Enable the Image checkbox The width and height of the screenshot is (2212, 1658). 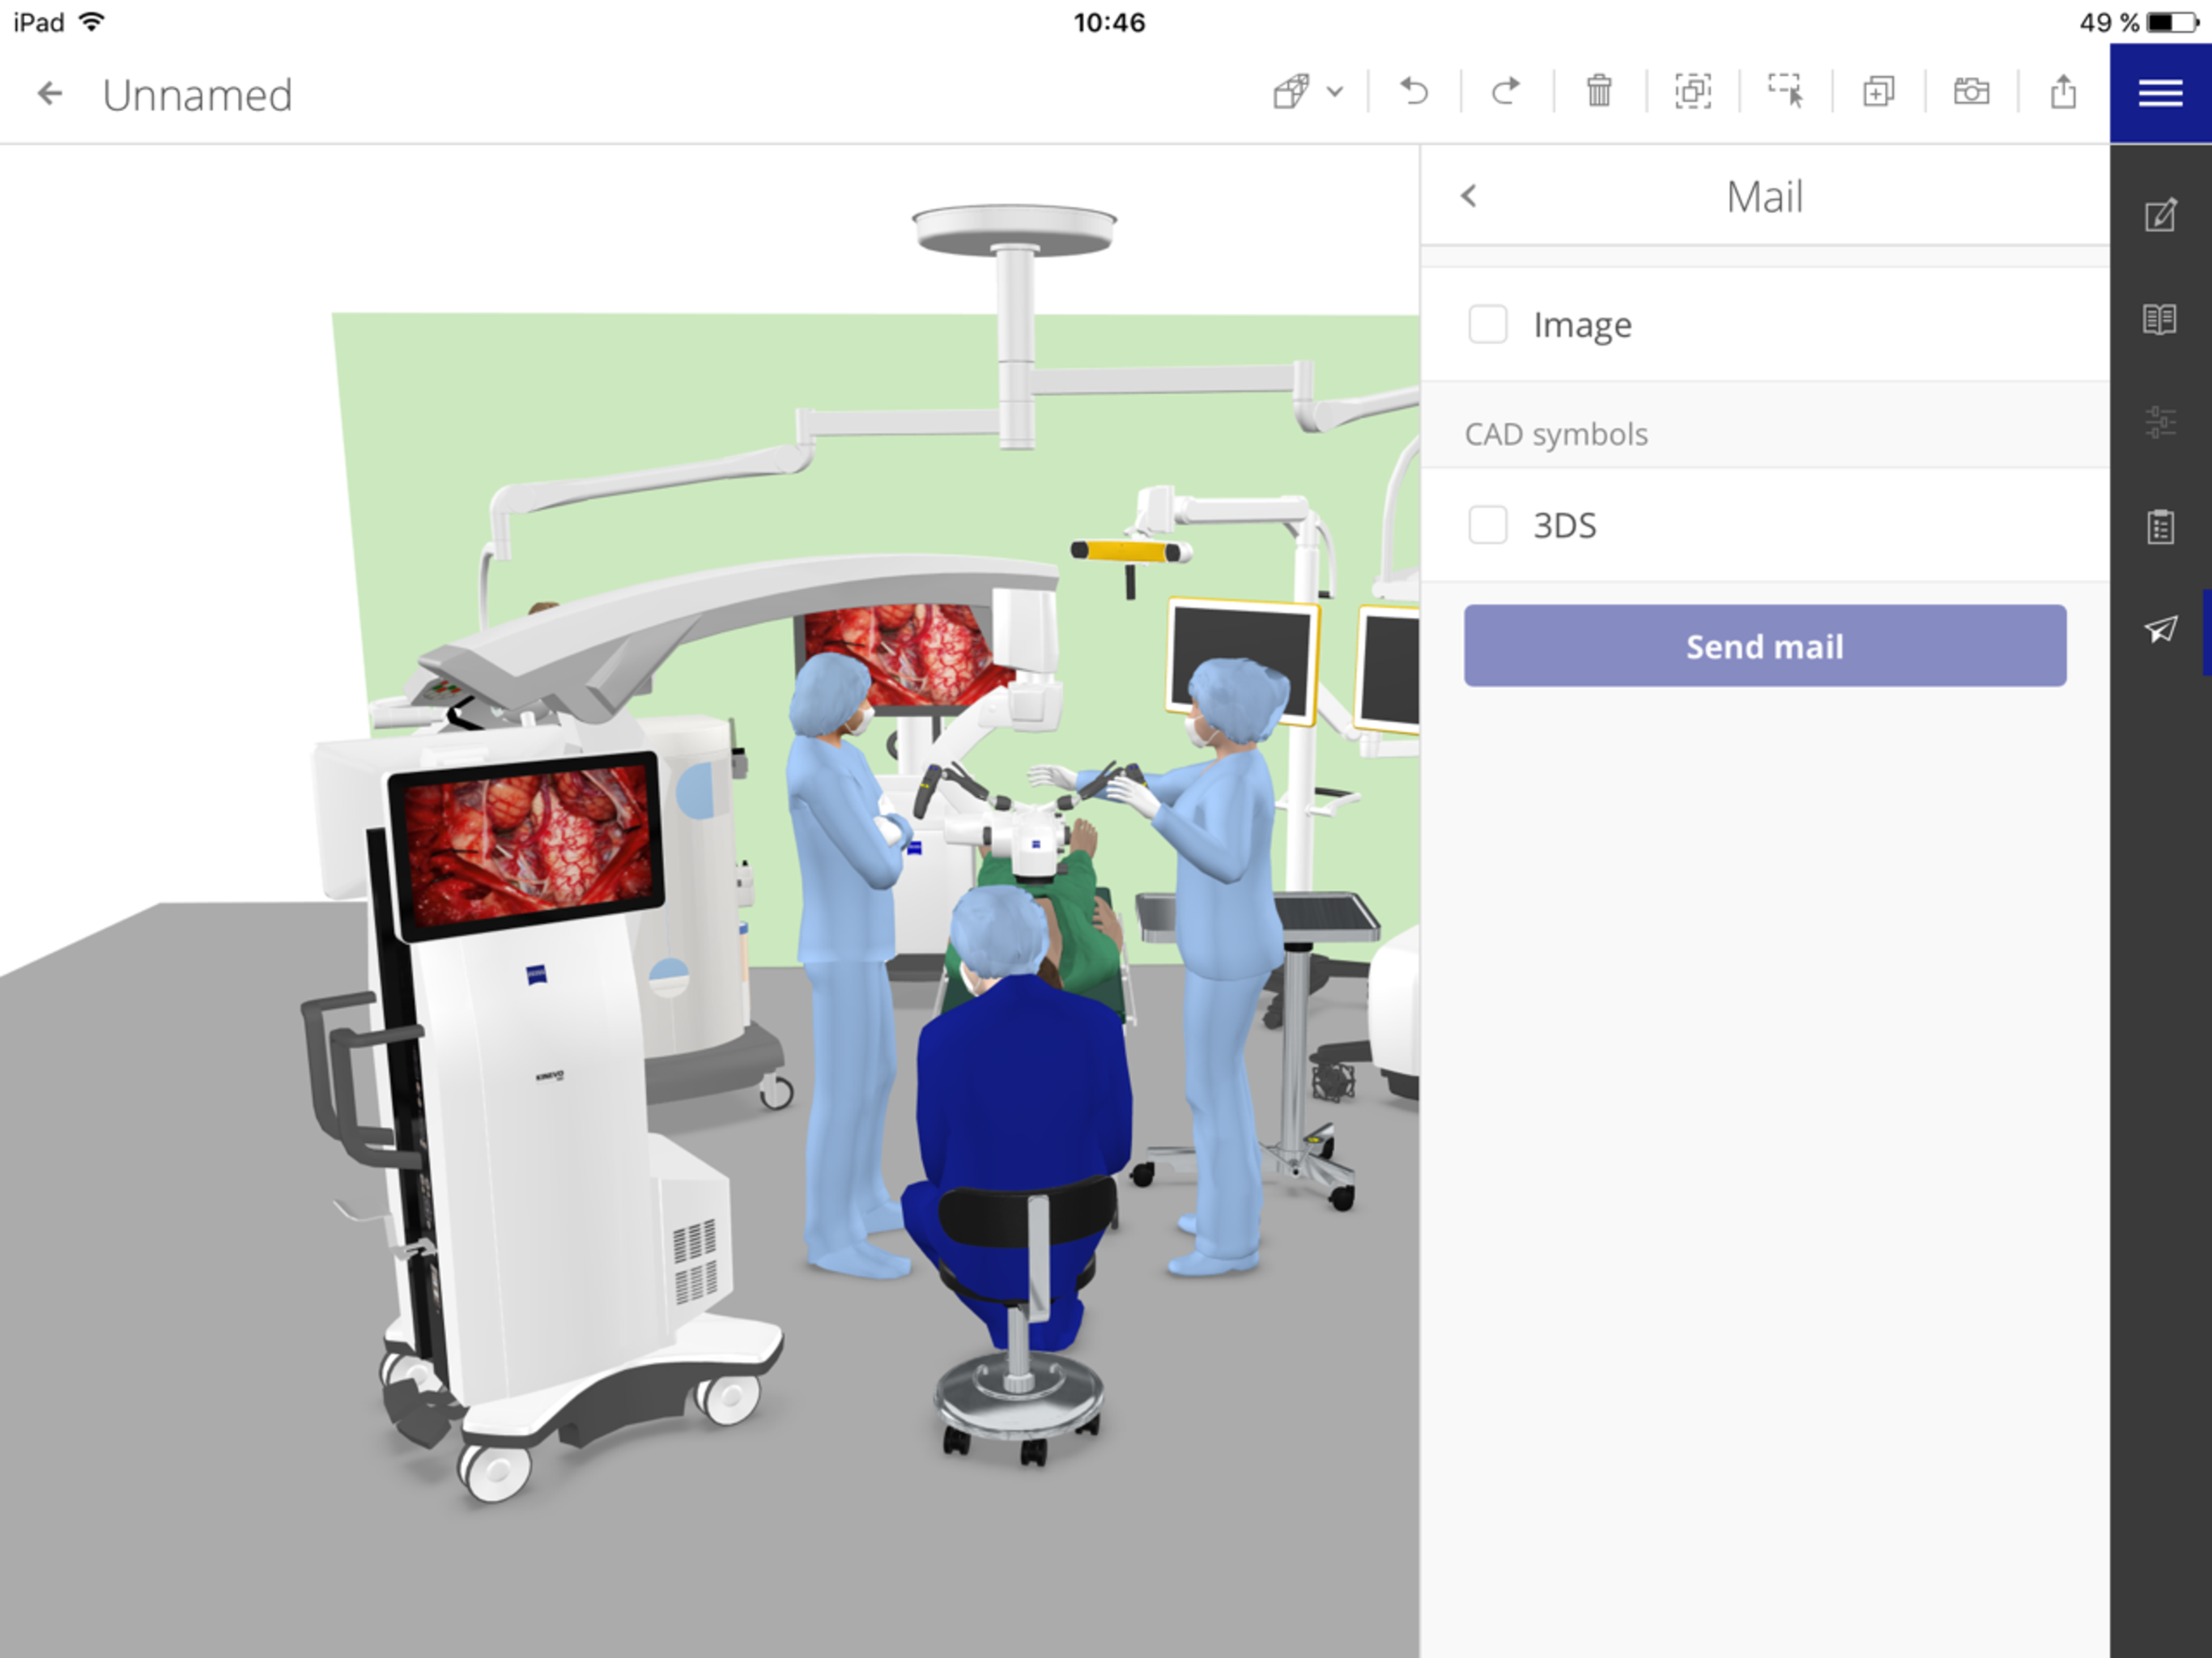tap(1487, 324)
